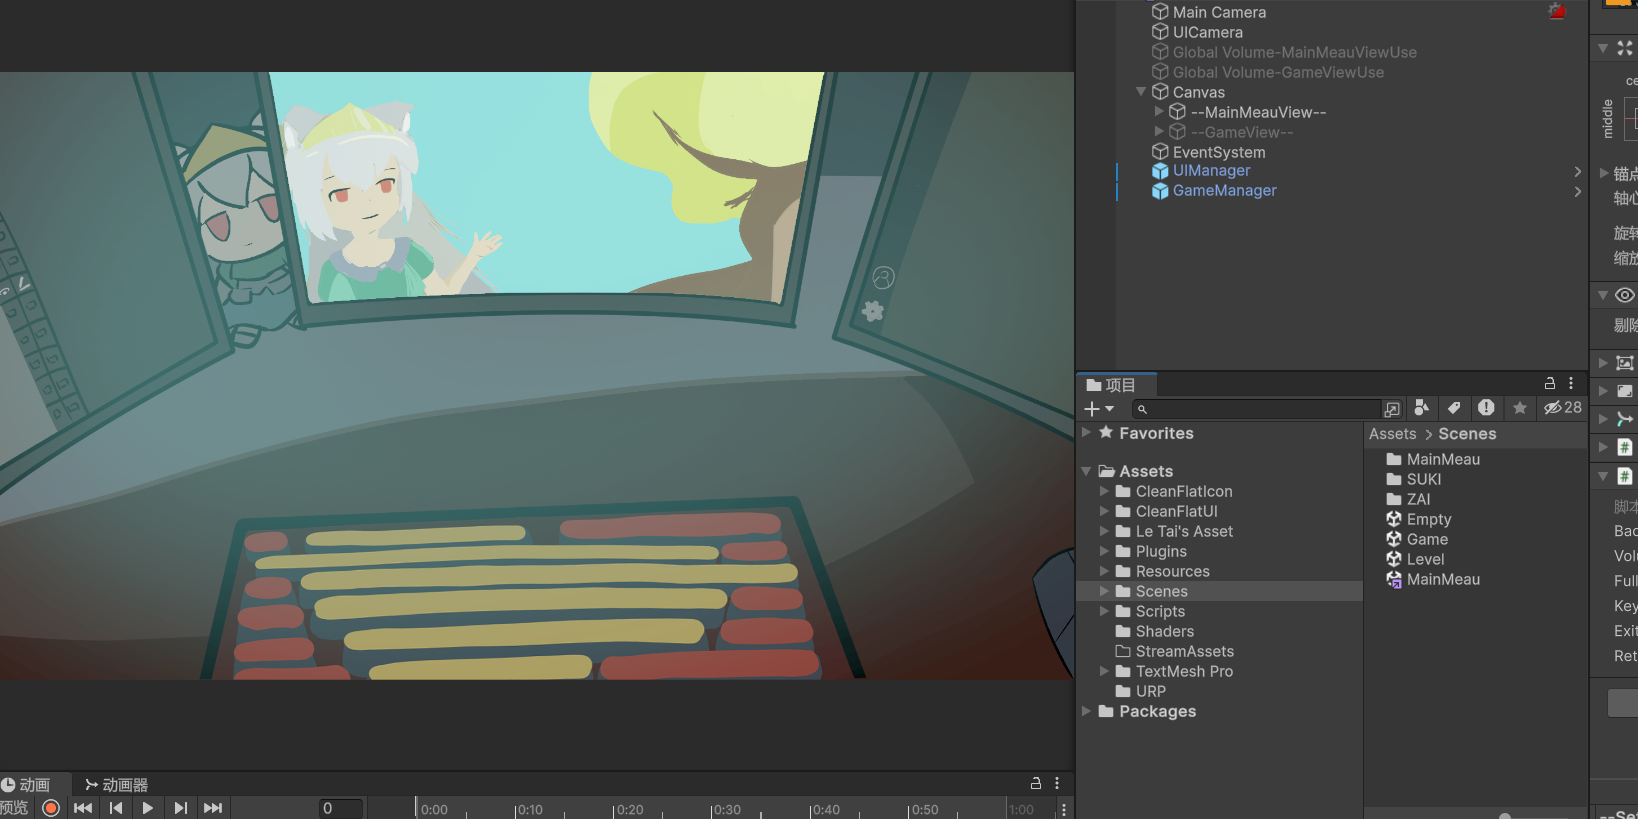This screenshot has width=1638, height=819.
Task: Save search to favorites star icon
Action: [x=1519, y=408]
